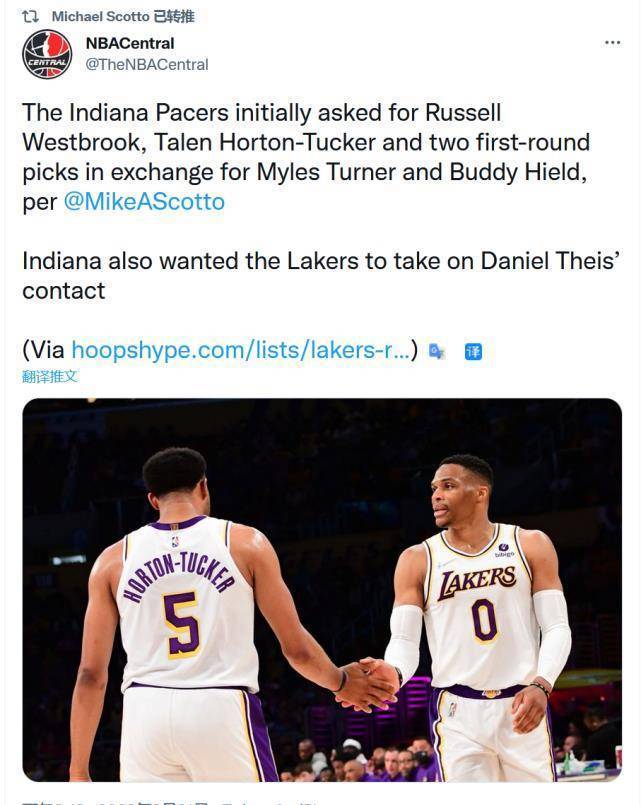Click the retweet icon above the tweet
The image size is (641, 805).
tap(30, 16)
